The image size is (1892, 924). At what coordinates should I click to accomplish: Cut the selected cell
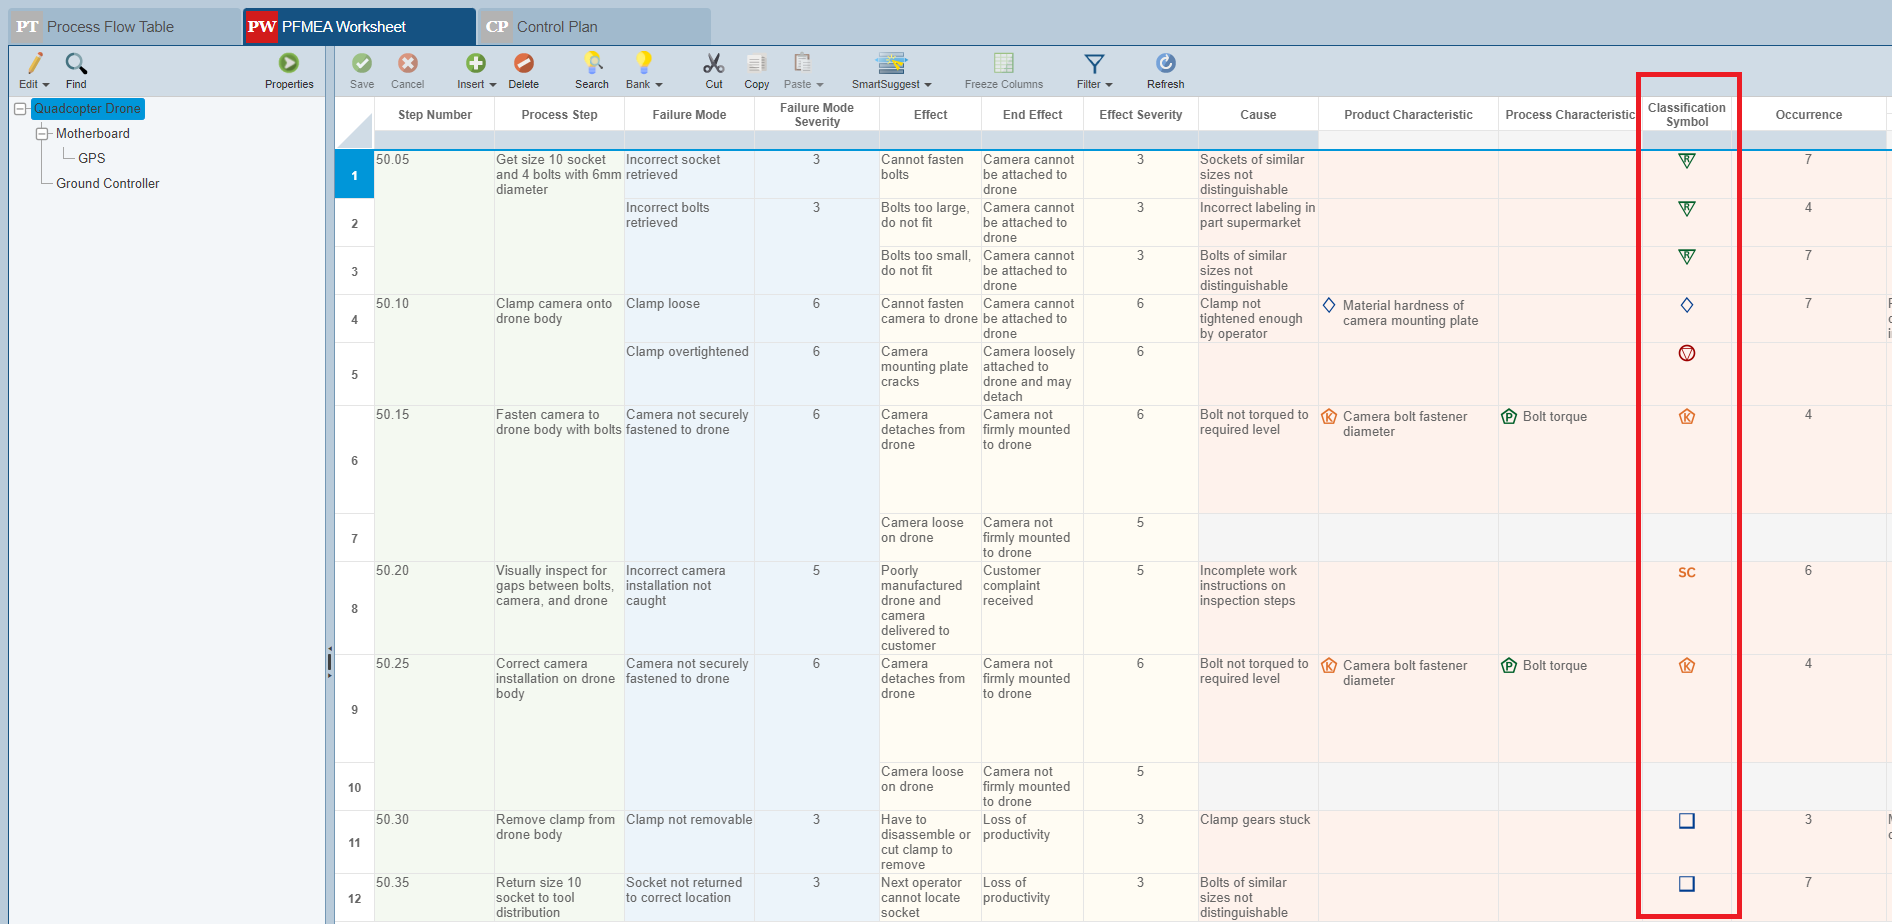(x=713, y=70)
